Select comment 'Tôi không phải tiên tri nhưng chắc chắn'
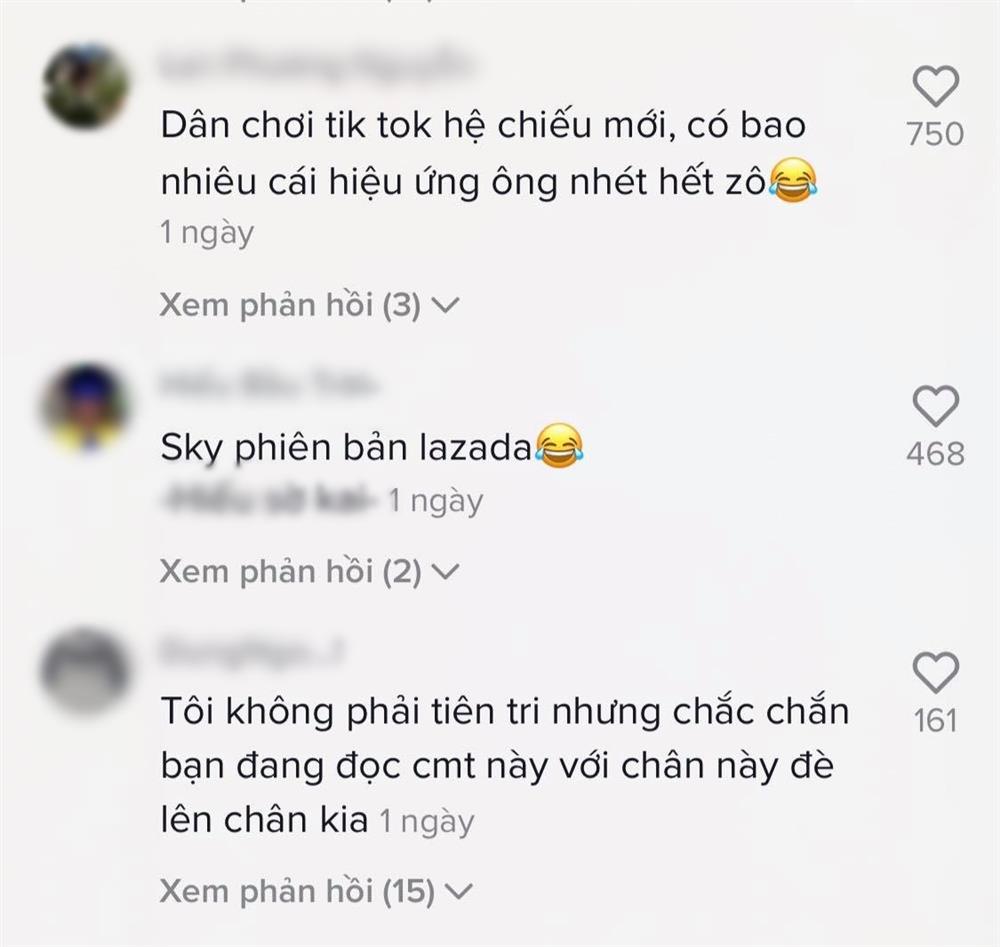 (504, 711)
